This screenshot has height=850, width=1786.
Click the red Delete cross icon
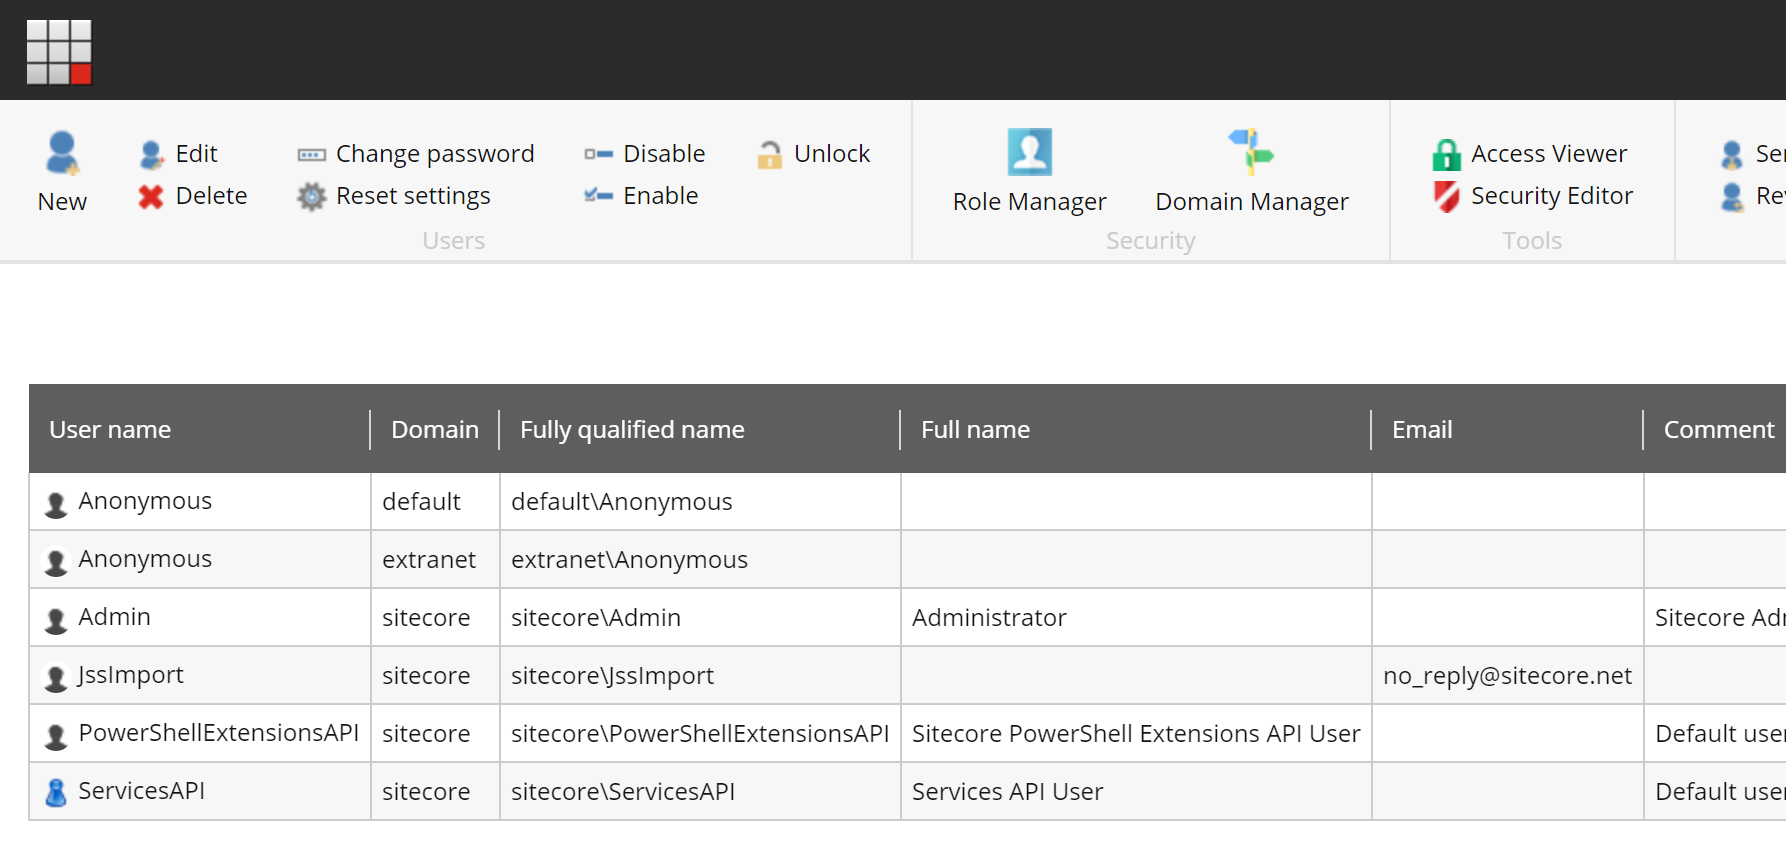[x=151, y=196]
